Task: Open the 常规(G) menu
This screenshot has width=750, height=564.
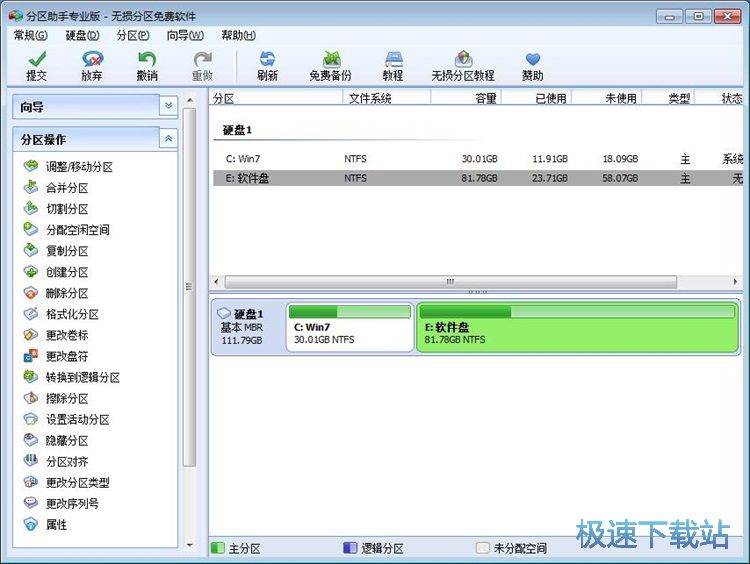Action: point(31,35)
